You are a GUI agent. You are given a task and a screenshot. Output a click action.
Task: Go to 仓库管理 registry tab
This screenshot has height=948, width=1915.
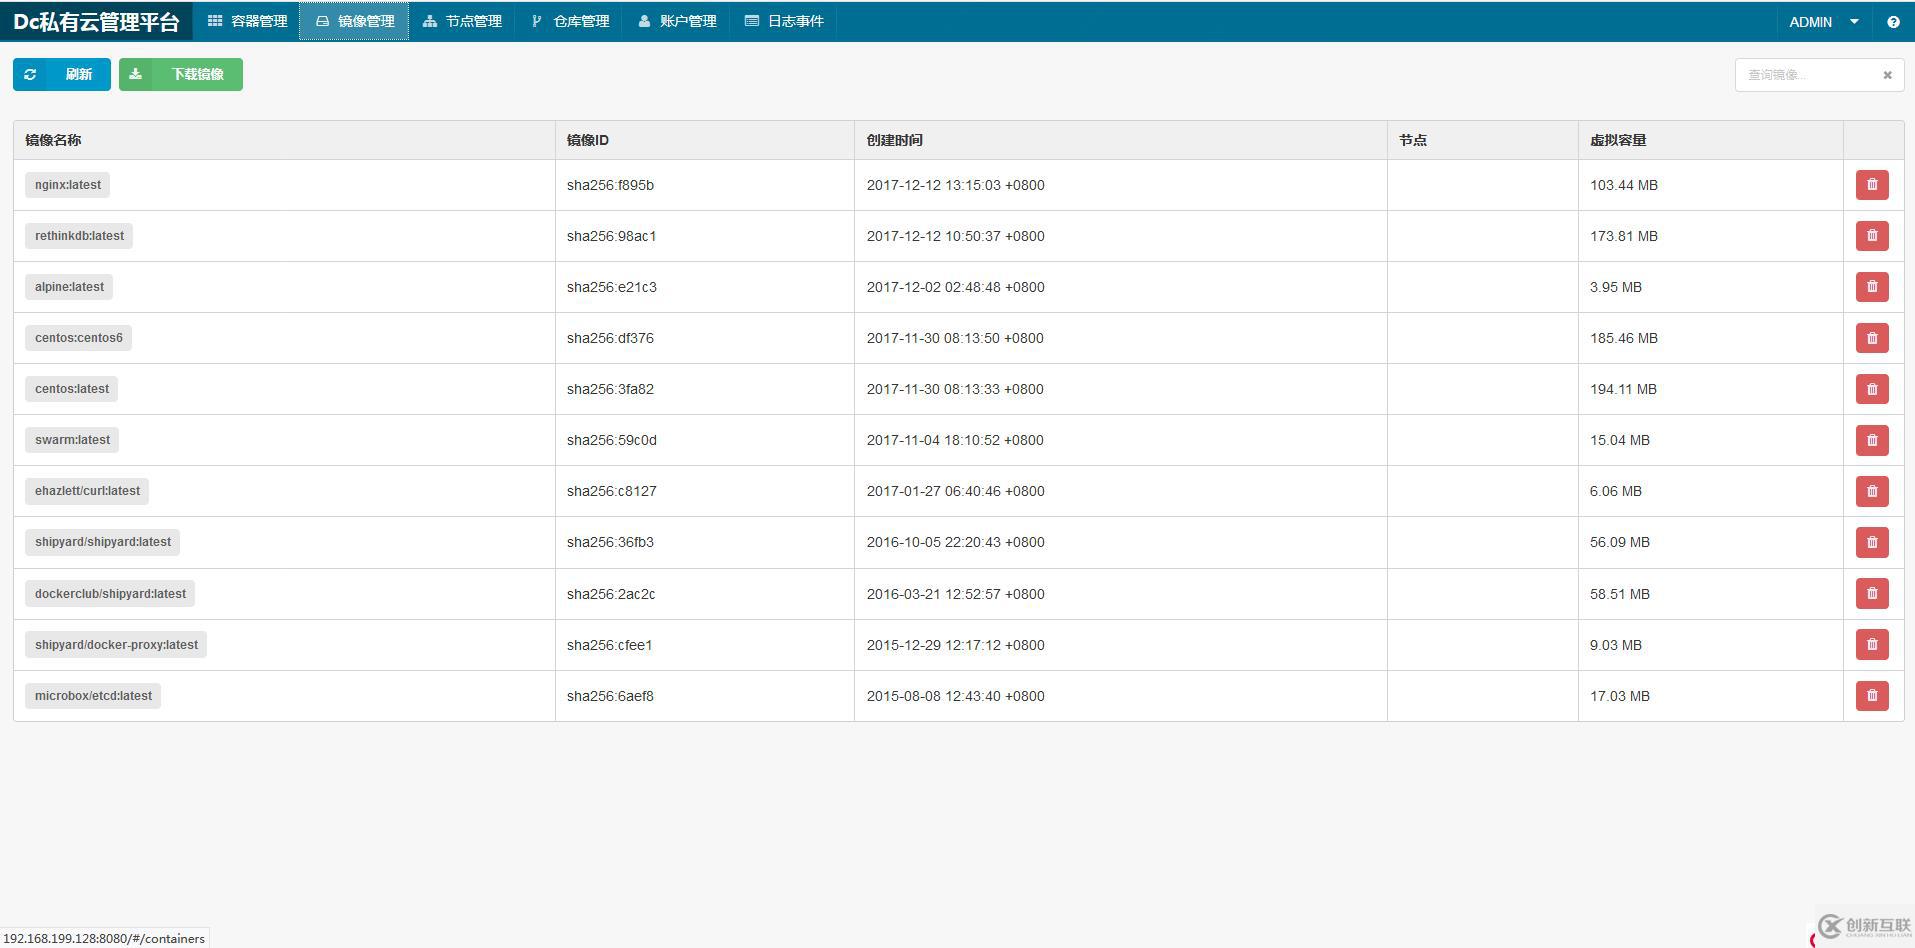point(570,21)
